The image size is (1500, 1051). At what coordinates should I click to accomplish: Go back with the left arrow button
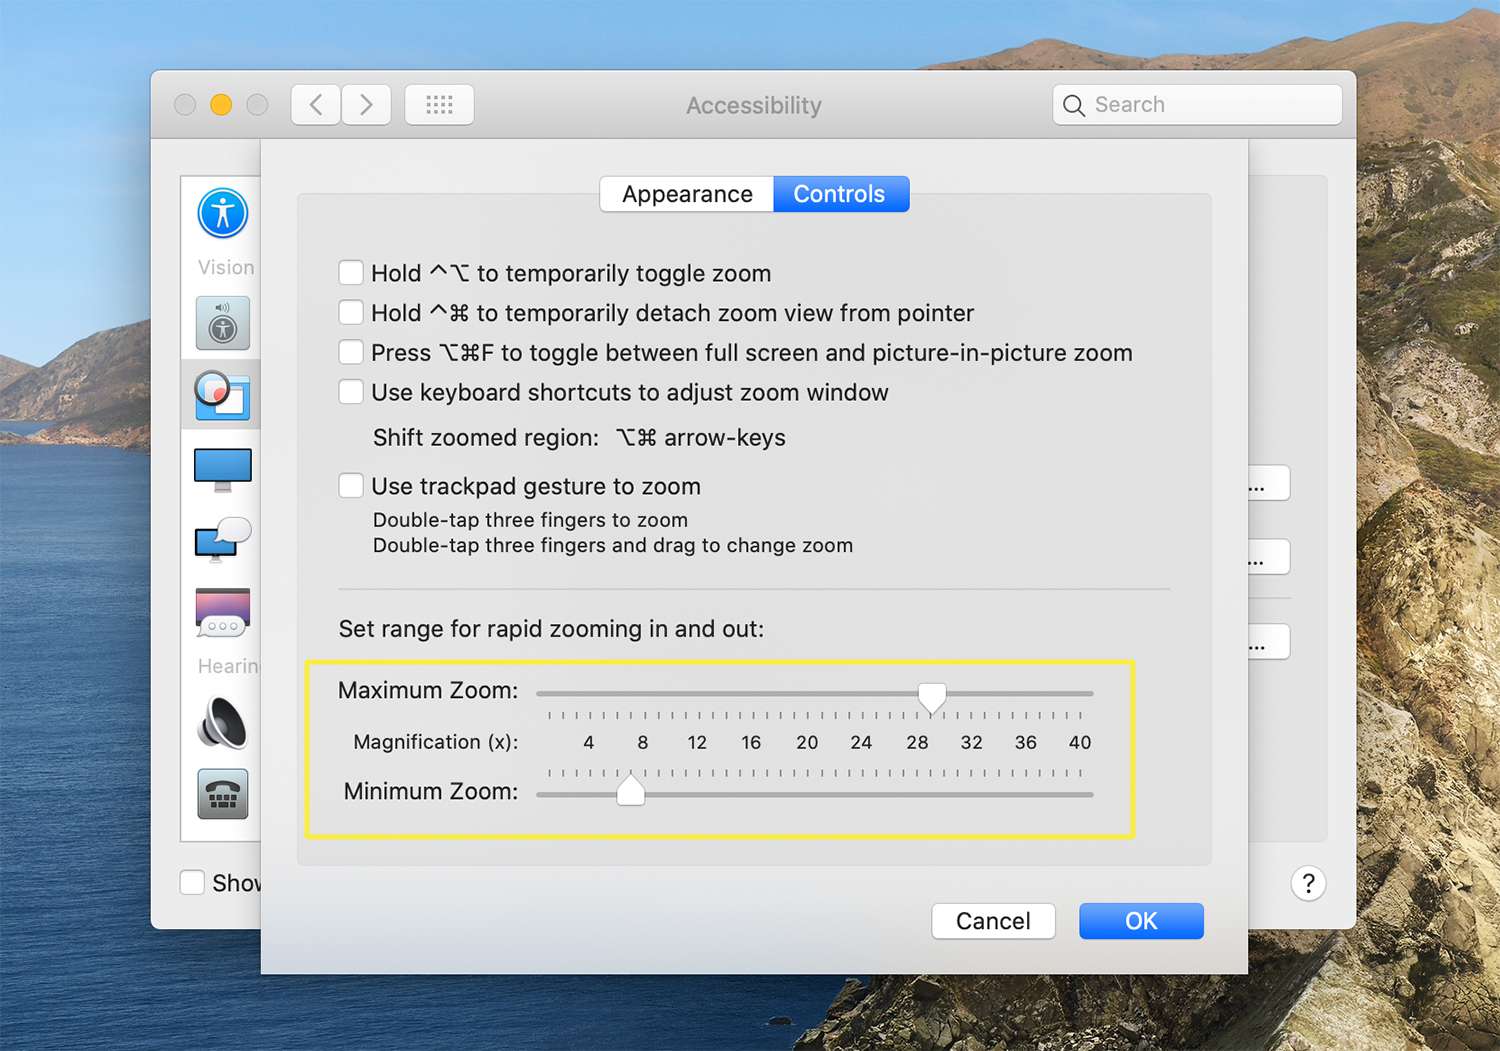click(x=316, y=105)
